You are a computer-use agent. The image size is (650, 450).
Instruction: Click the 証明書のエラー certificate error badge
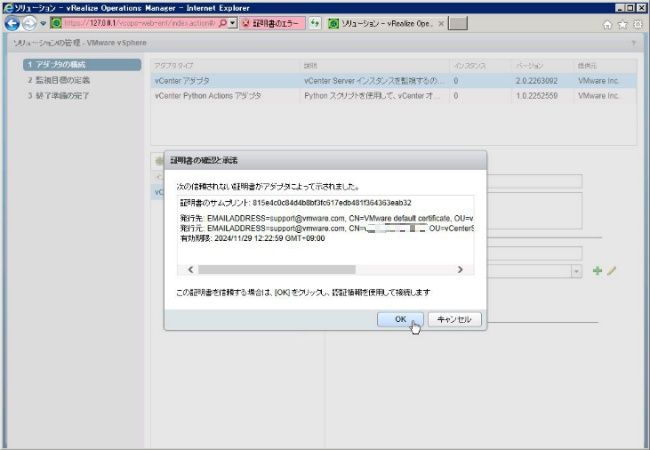click(x=272, y=24)
